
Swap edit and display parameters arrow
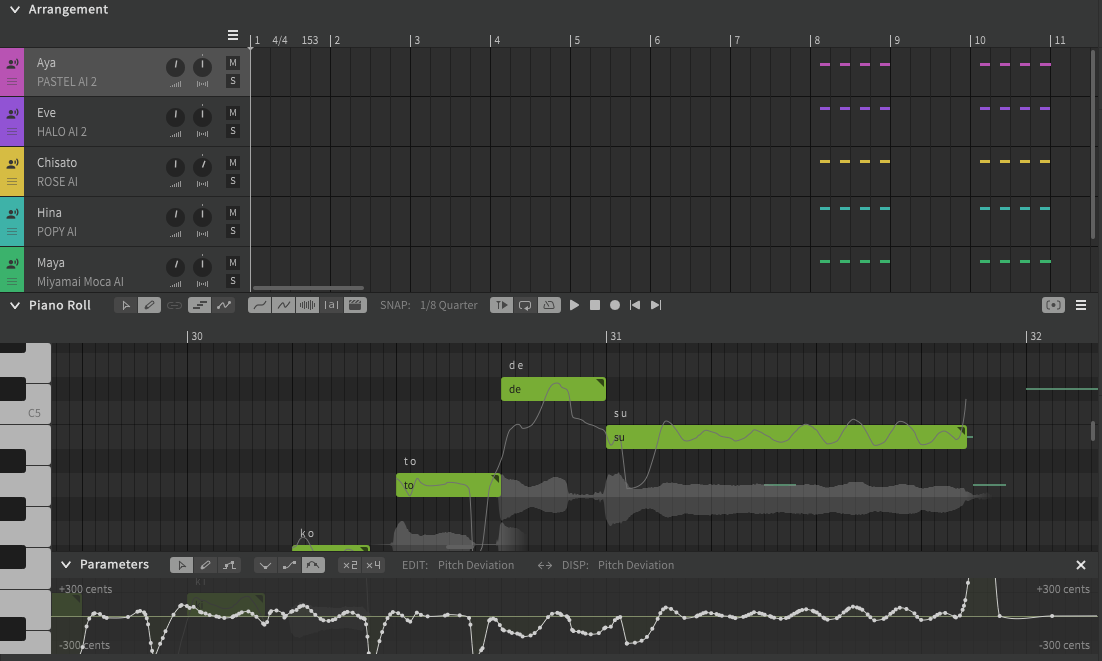coord(545,565)
